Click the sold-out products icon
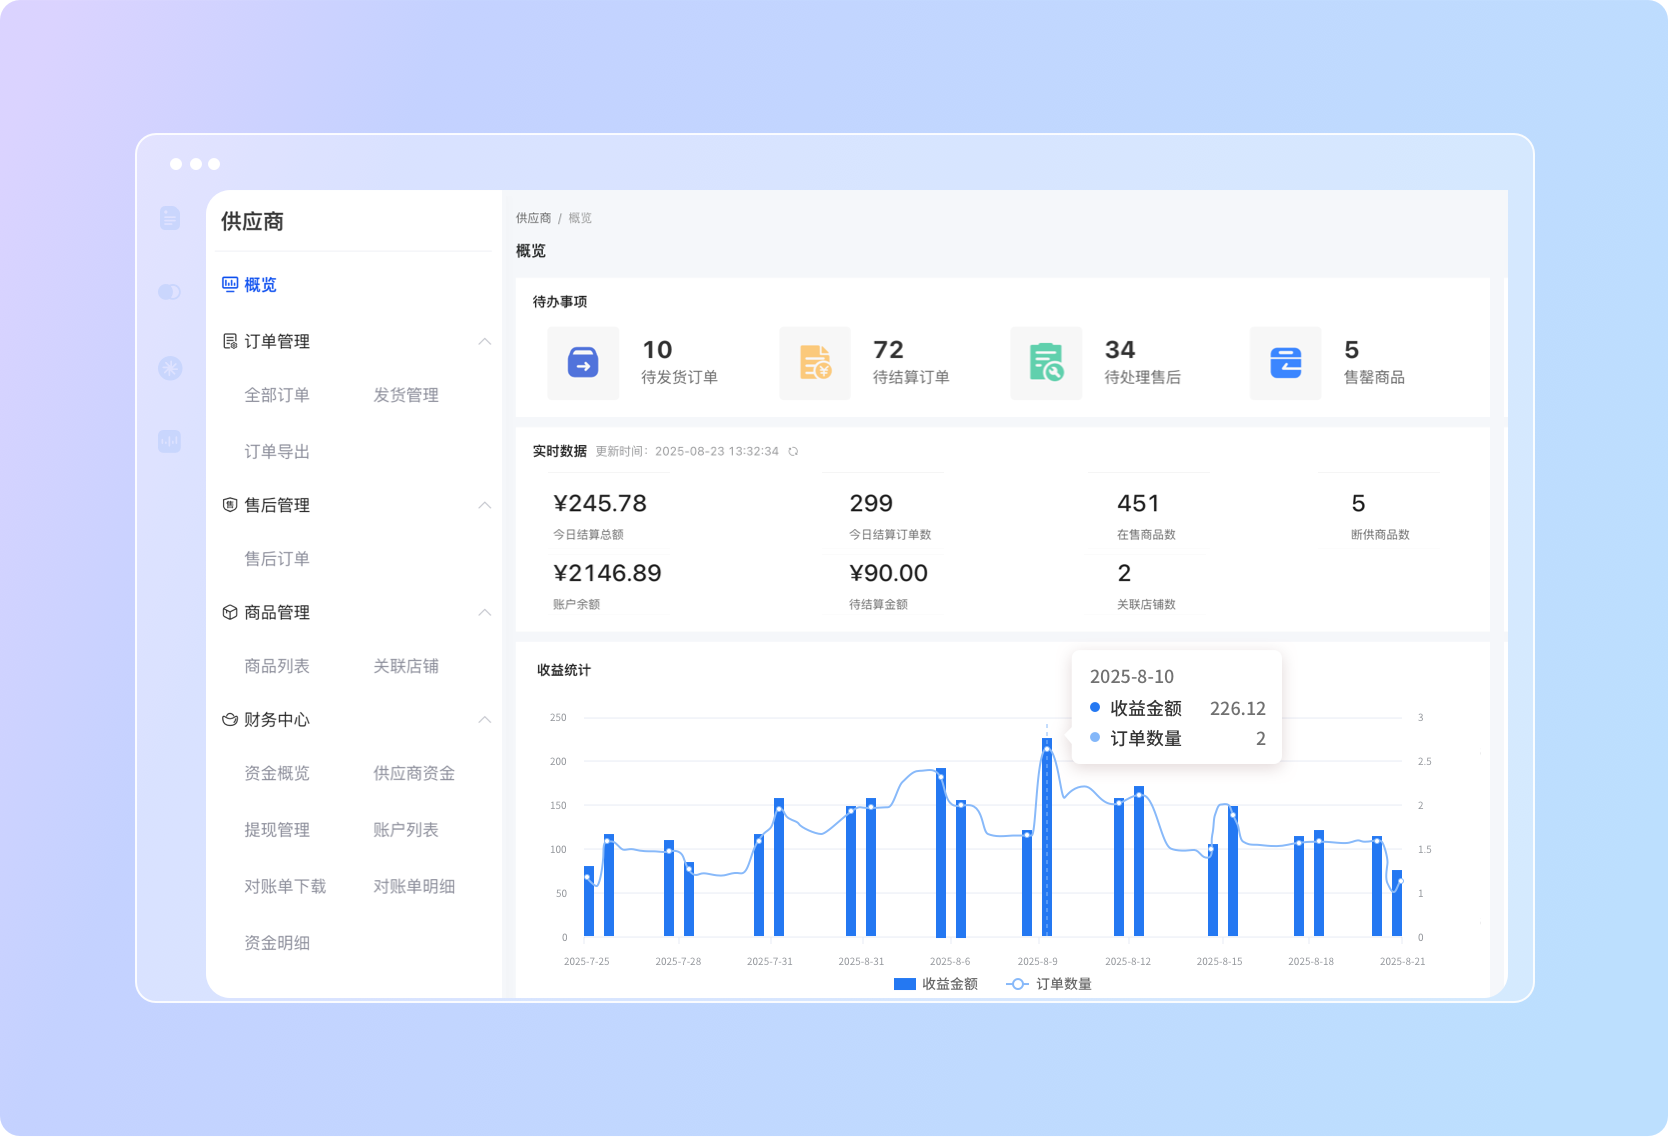 pos(1285,363)
